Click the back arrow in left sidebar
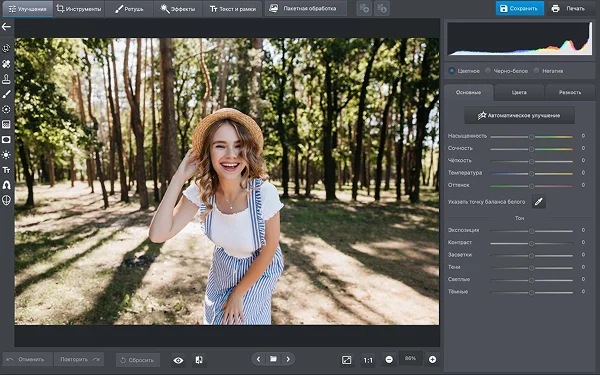The width and height of the screenshot is (600, 375). [6, 27]
